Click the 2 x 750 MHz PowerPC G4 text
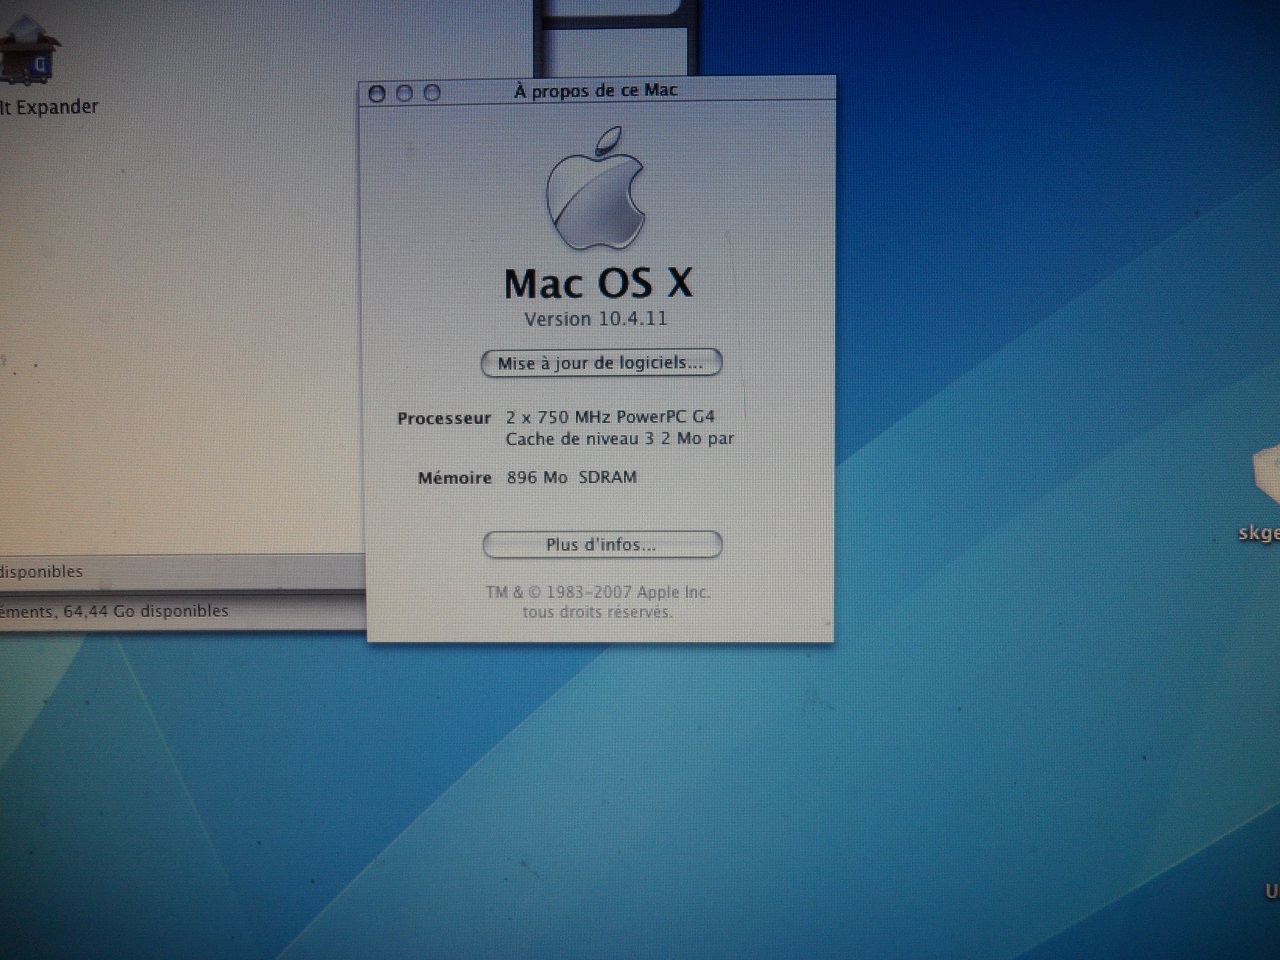This screenshot has width=1280, height=960. click(x=610, y=417)
